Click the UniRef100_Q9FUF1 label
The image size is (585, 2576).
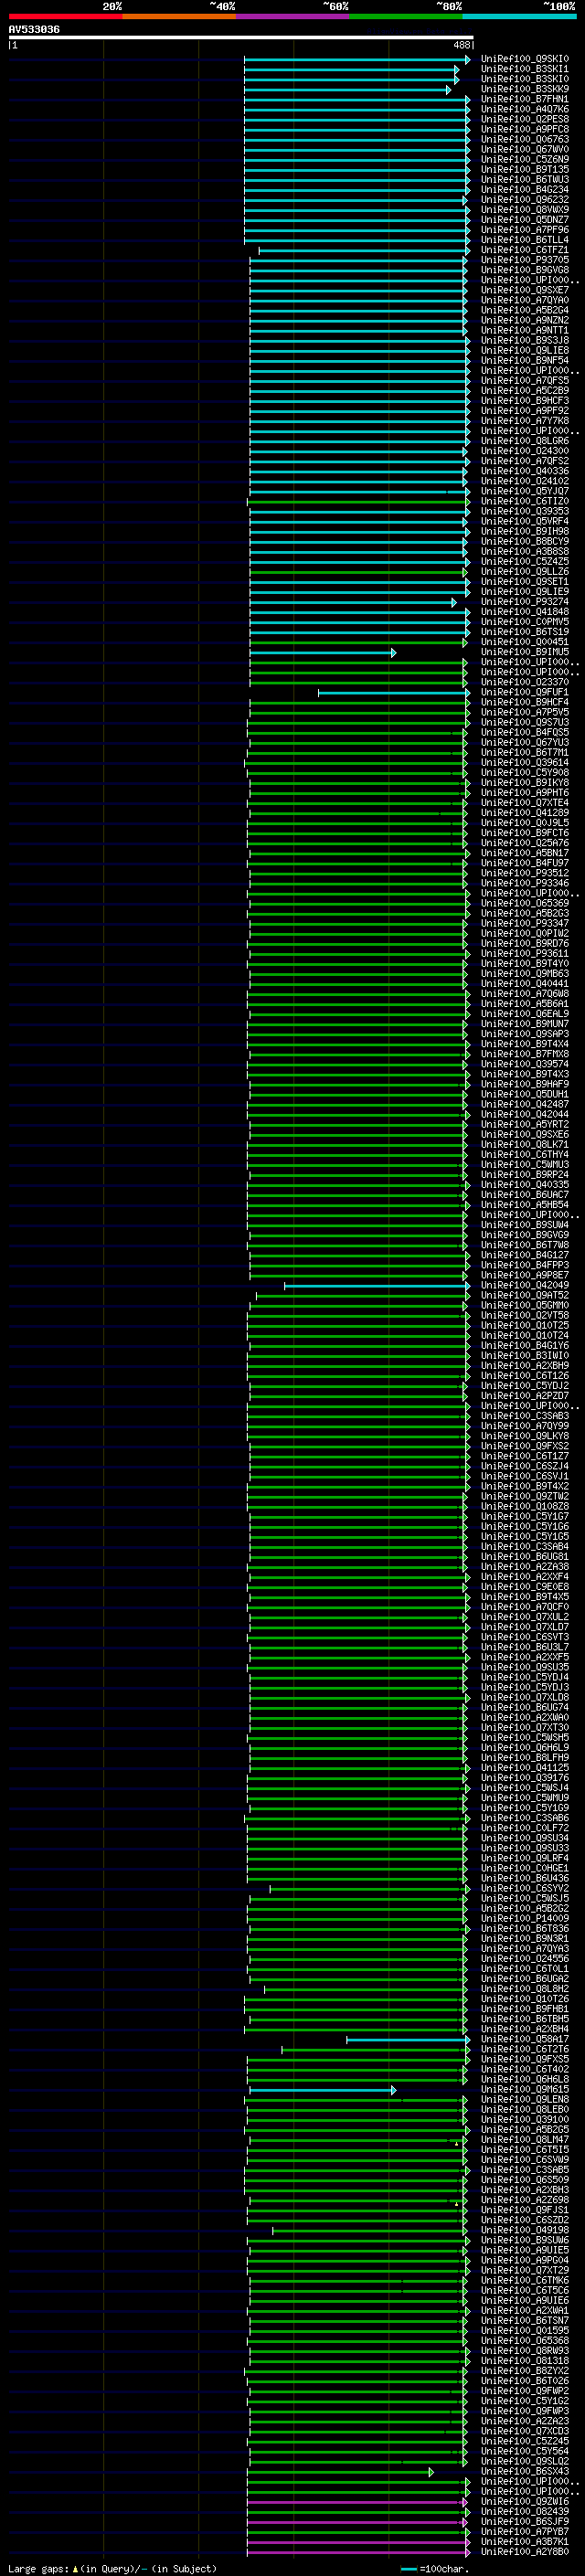[525, 692]
